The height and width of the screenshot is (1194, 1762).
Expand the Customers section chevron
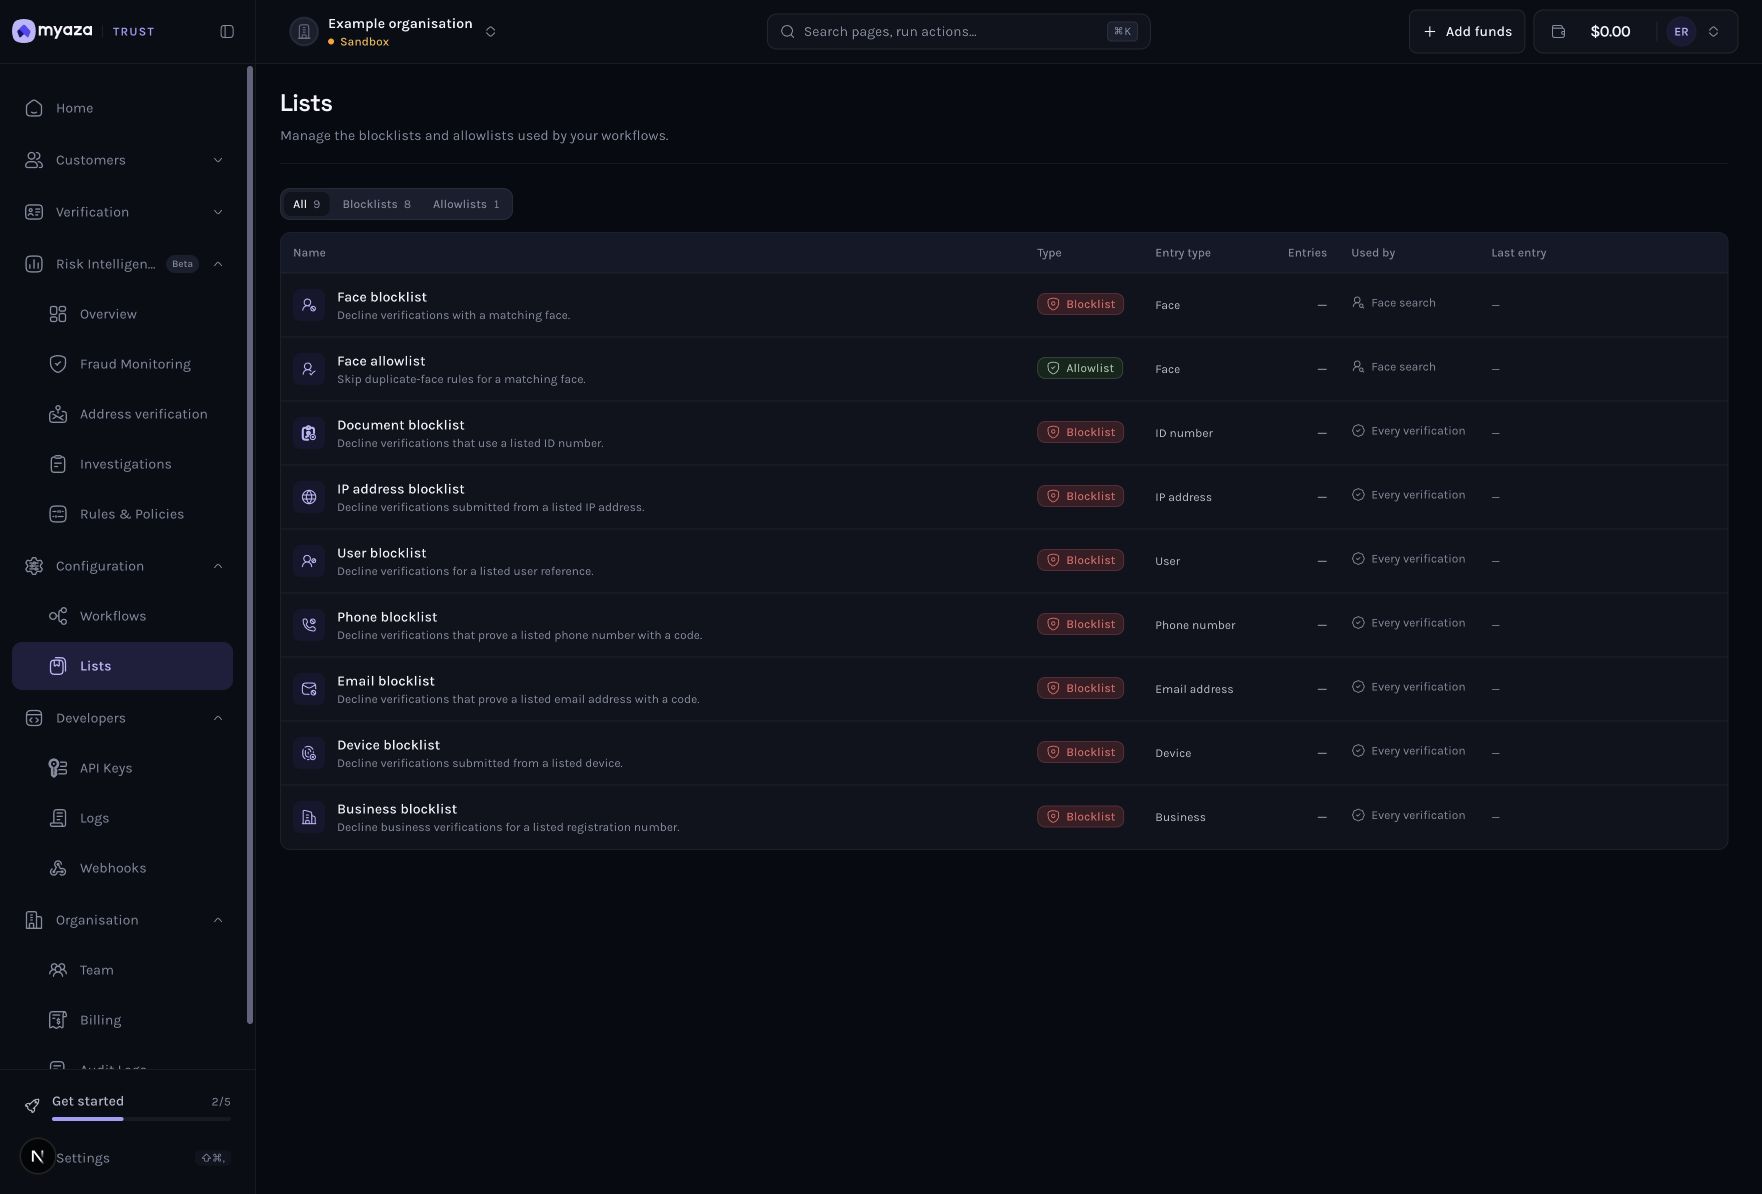coord(218,160)
